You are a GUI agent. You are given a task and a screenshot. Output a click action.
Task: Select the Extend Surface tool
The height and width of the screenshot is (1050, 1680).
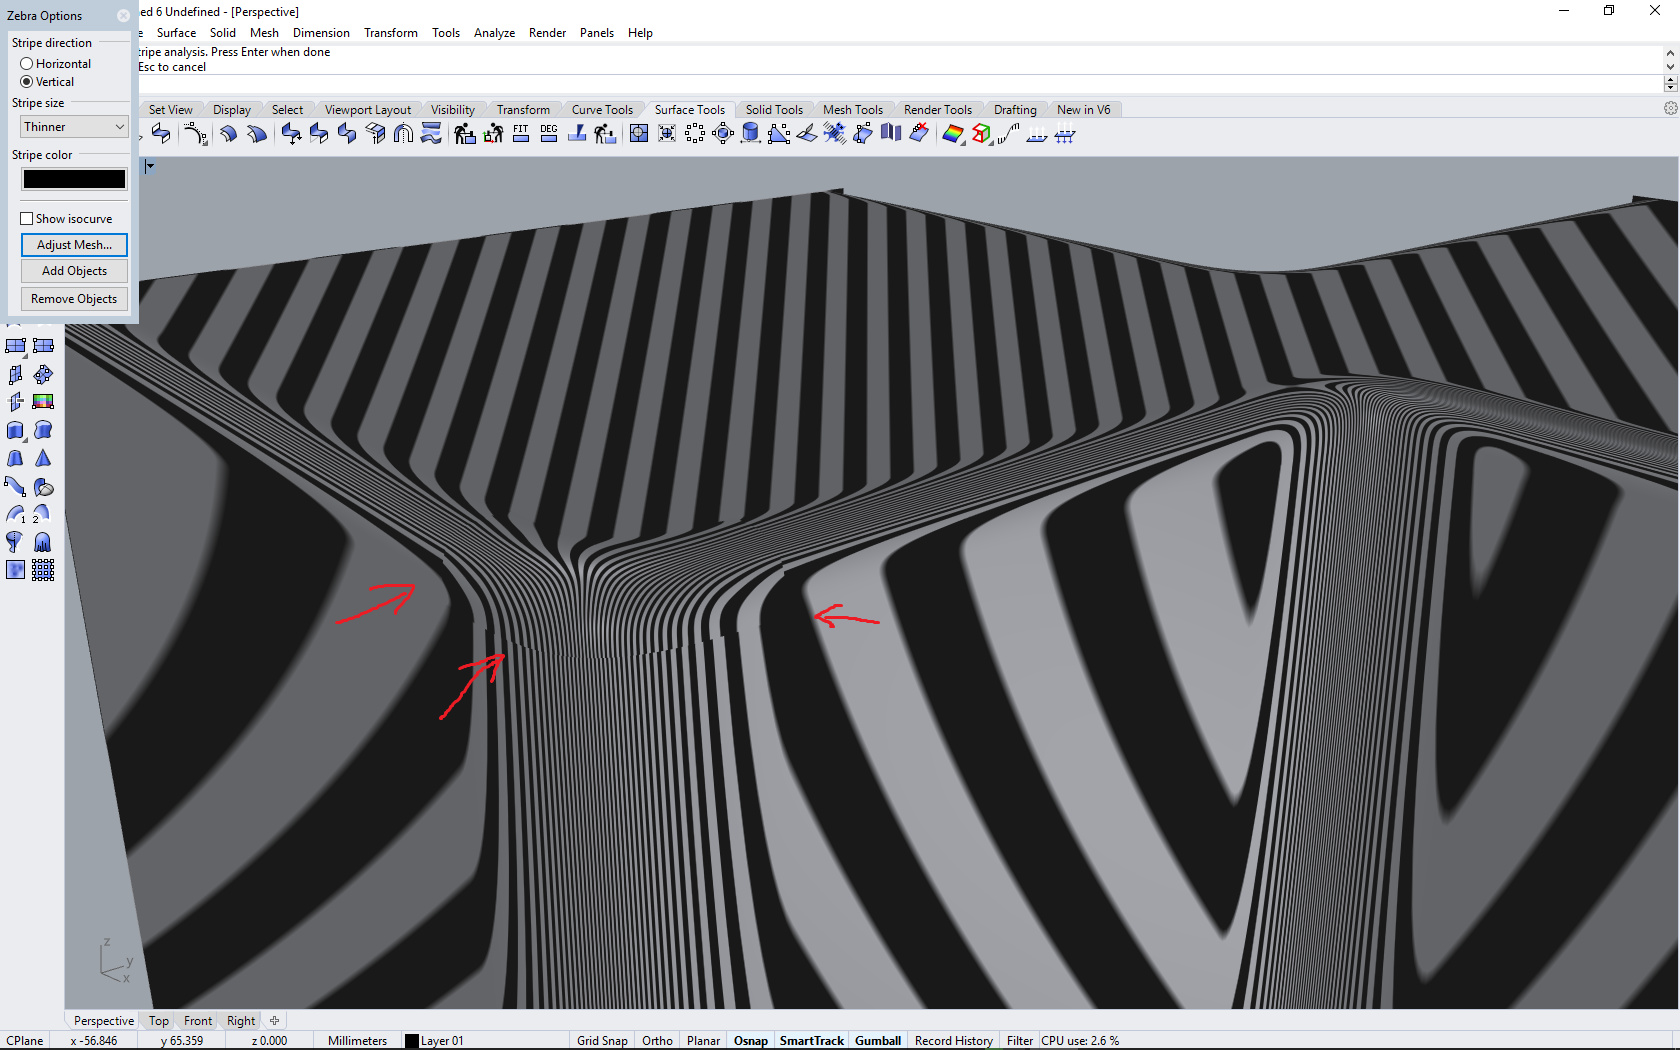coord(256,133)
